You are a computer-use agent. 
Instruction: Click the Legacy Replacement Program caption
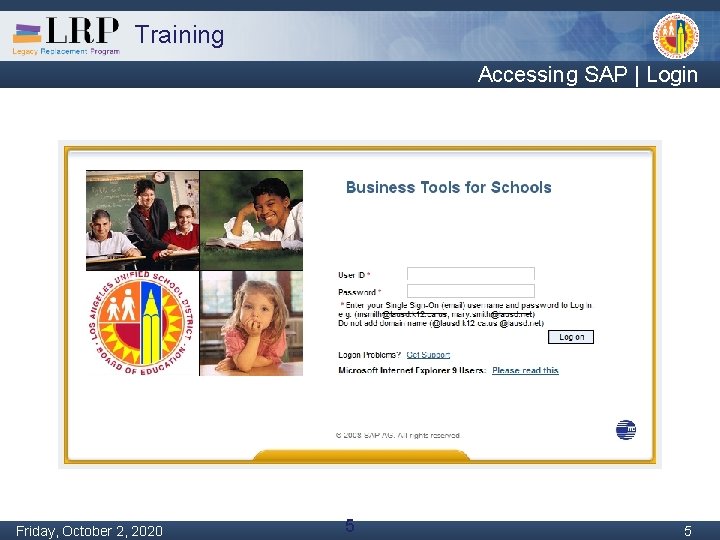(66, 51)
